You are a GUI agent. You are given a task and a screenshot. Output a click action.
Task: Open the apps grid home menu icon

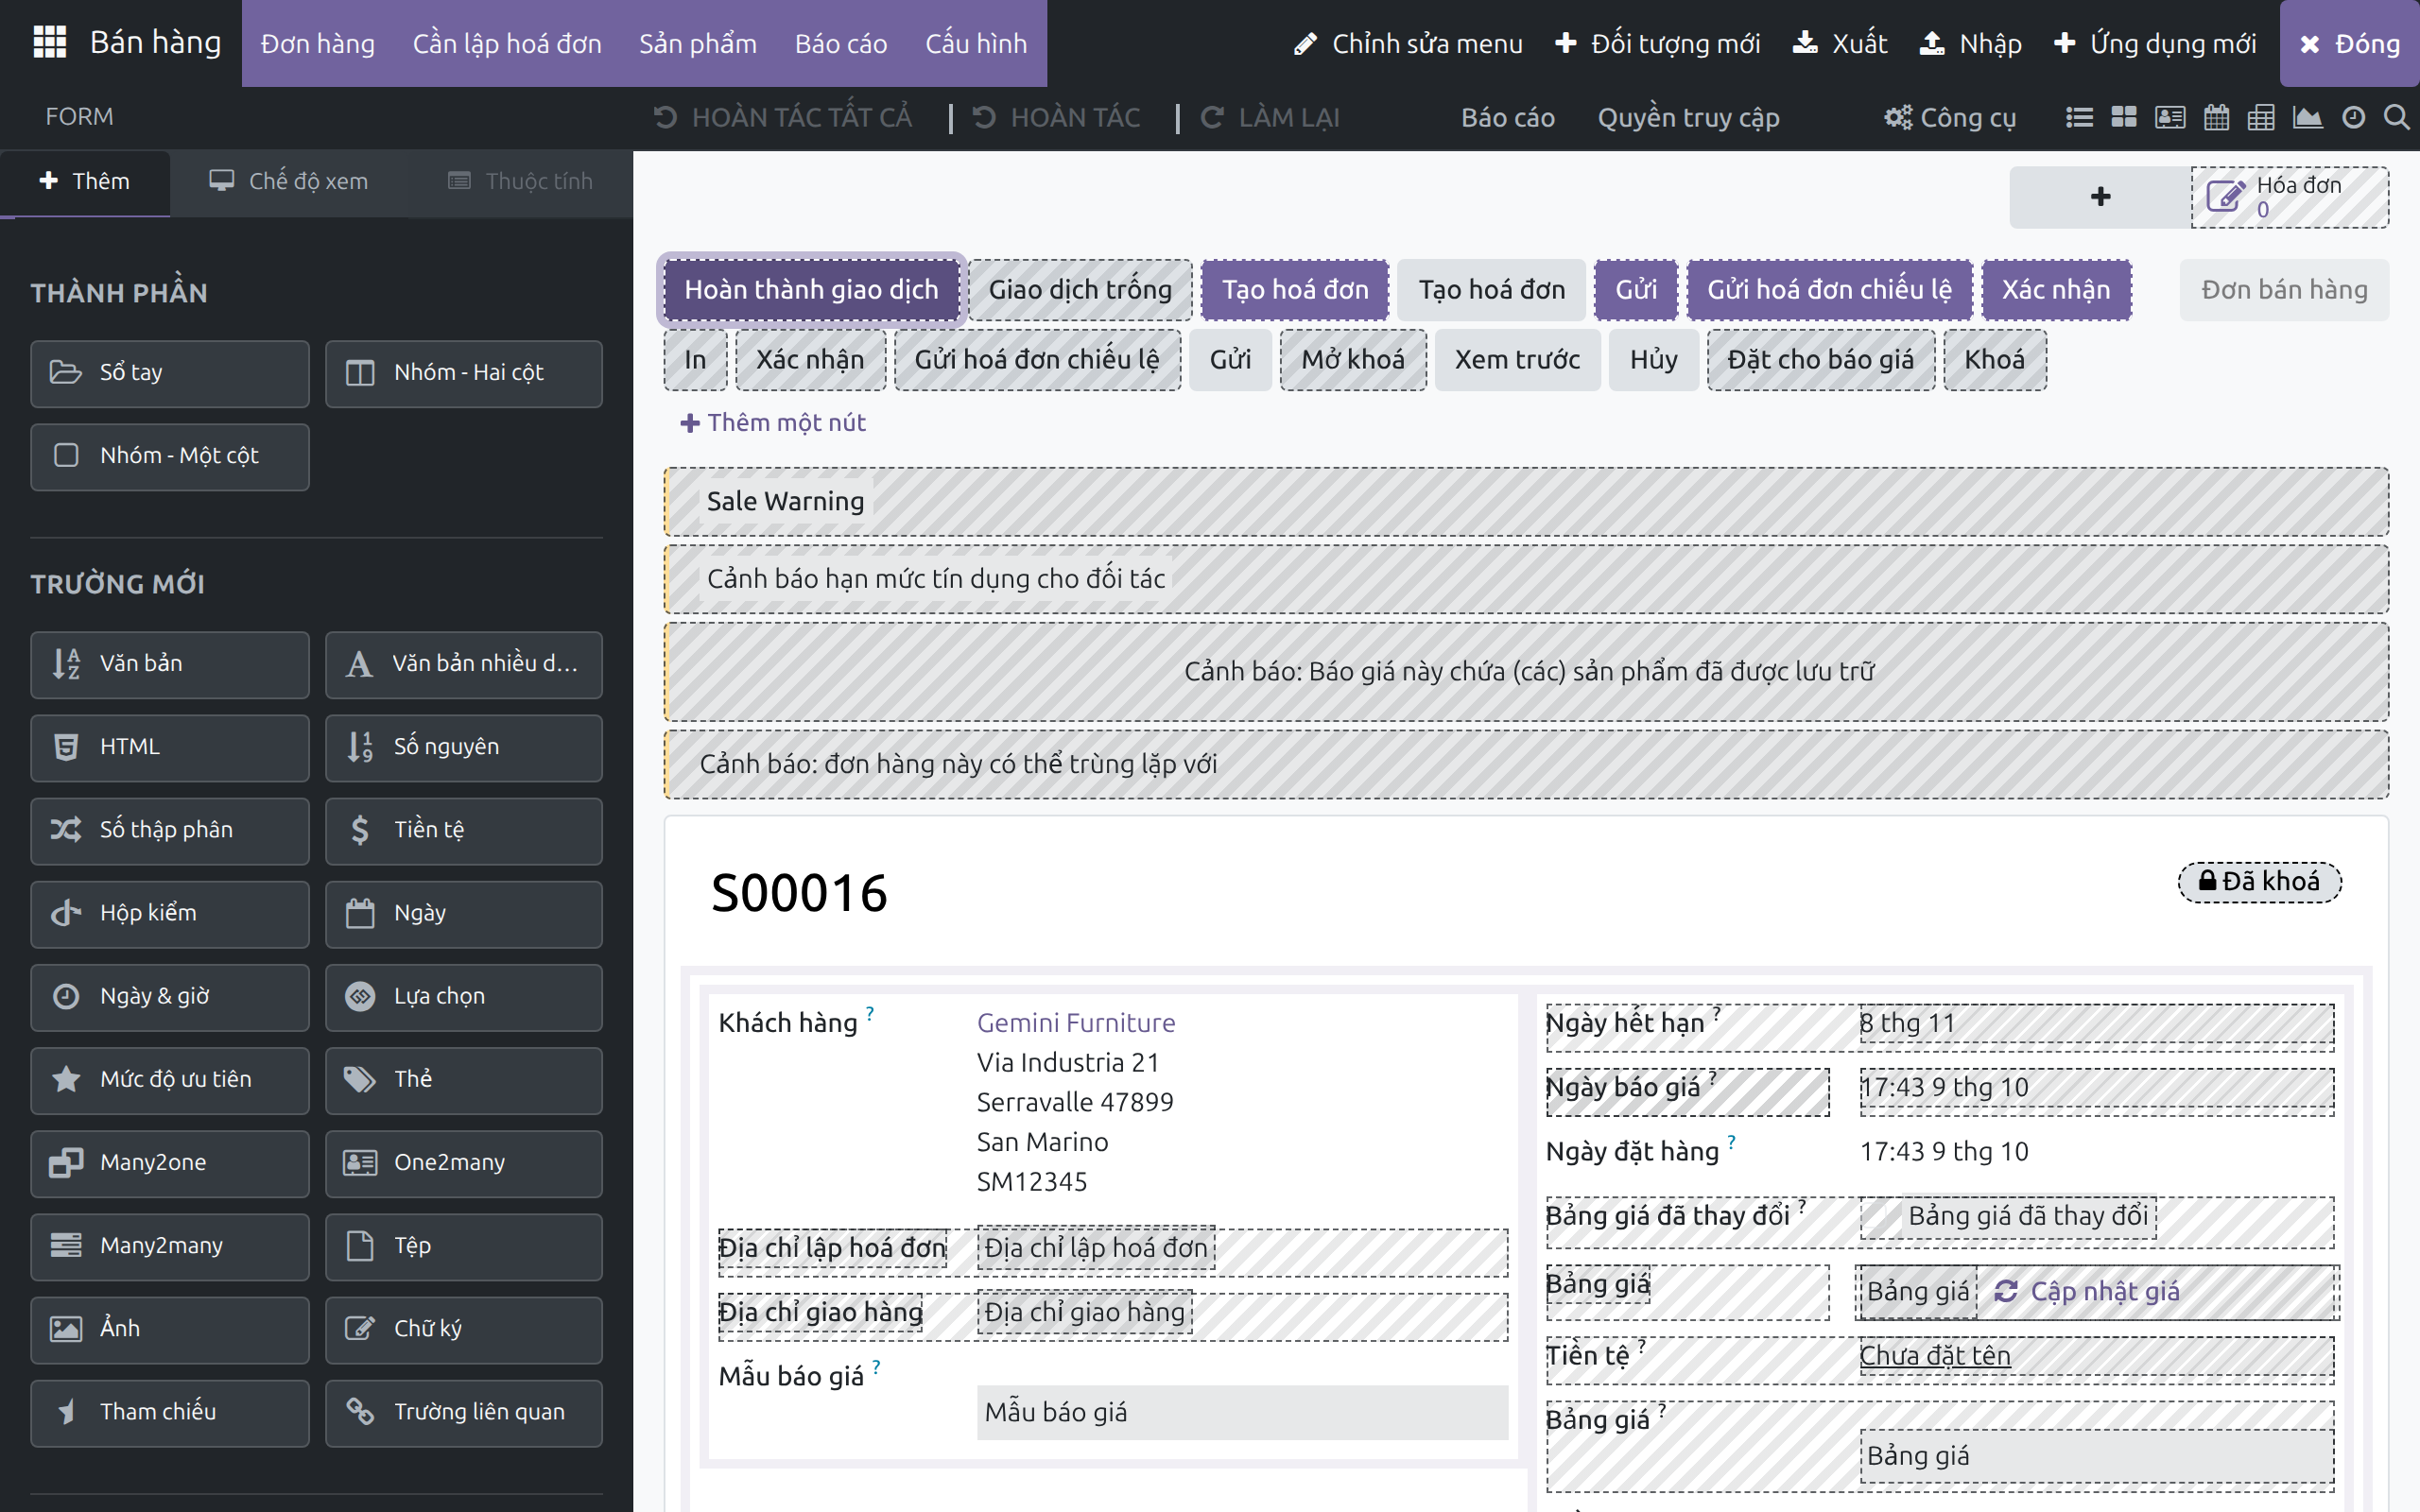tap(49, 43)
